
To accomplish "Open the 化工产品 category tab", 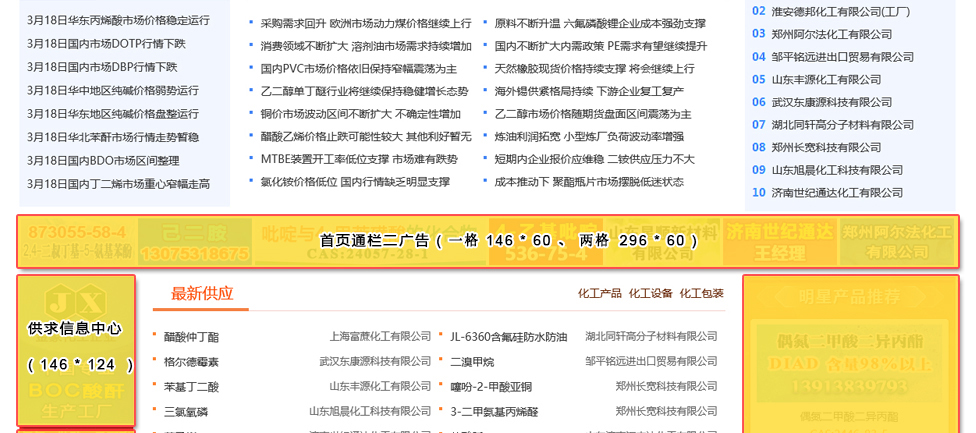I will pos(599,293).
